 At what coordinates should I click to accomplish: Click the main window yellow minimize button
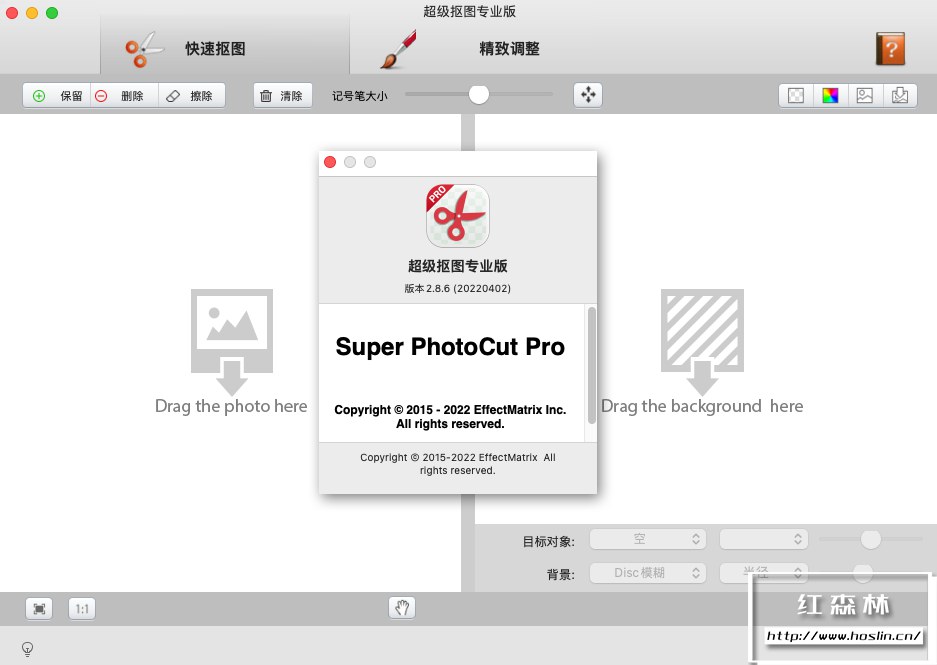[x=32, y=13]
